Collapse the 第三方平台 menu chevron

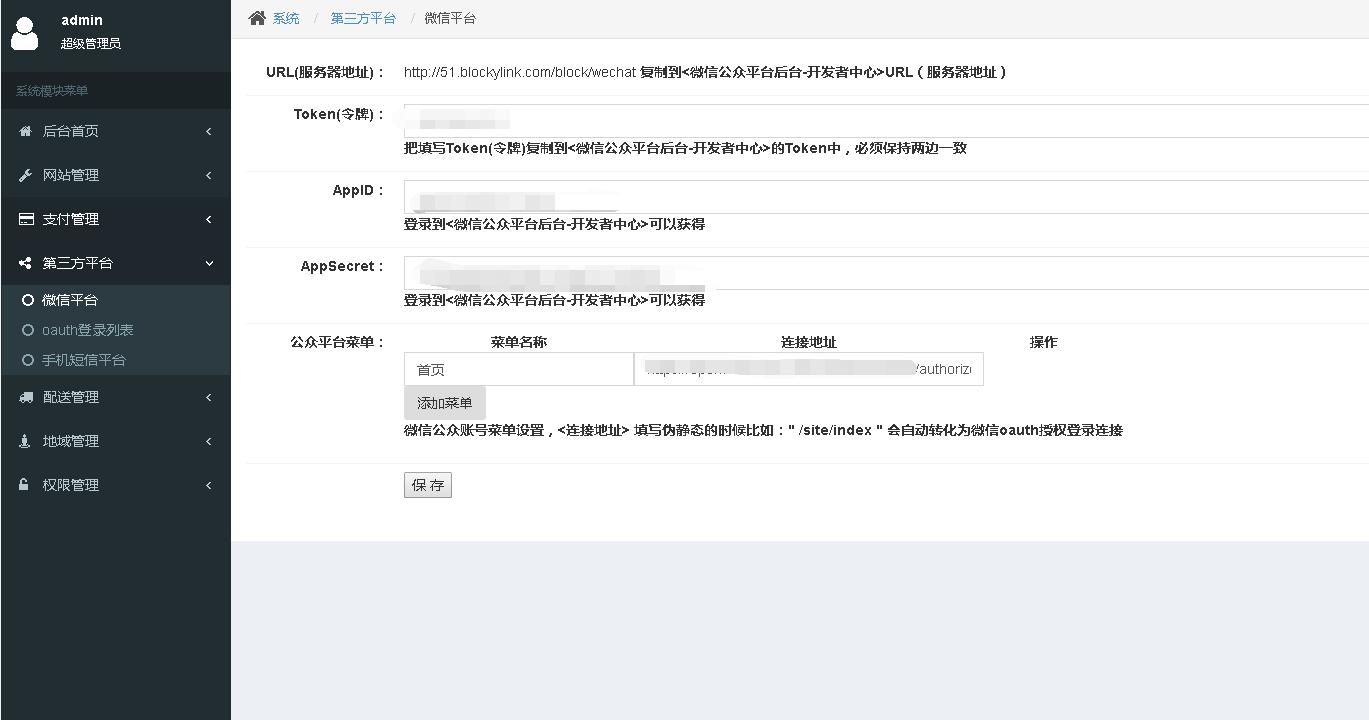(x=209, y=263)
